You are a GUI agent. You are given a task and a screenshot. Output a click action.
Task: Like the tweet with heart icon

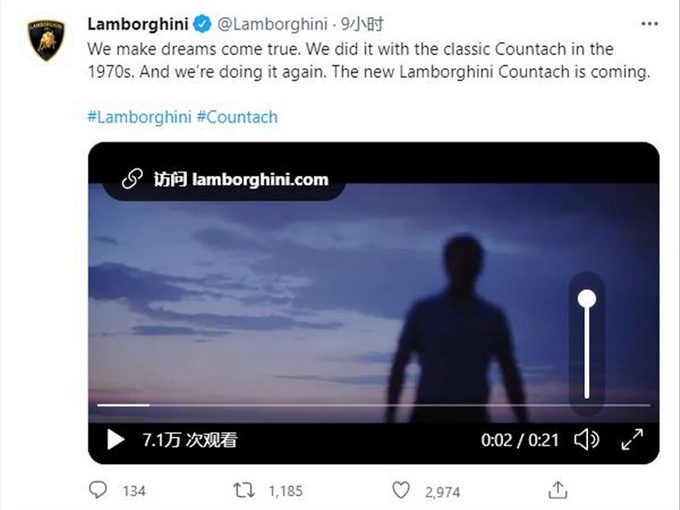[400, 490]
